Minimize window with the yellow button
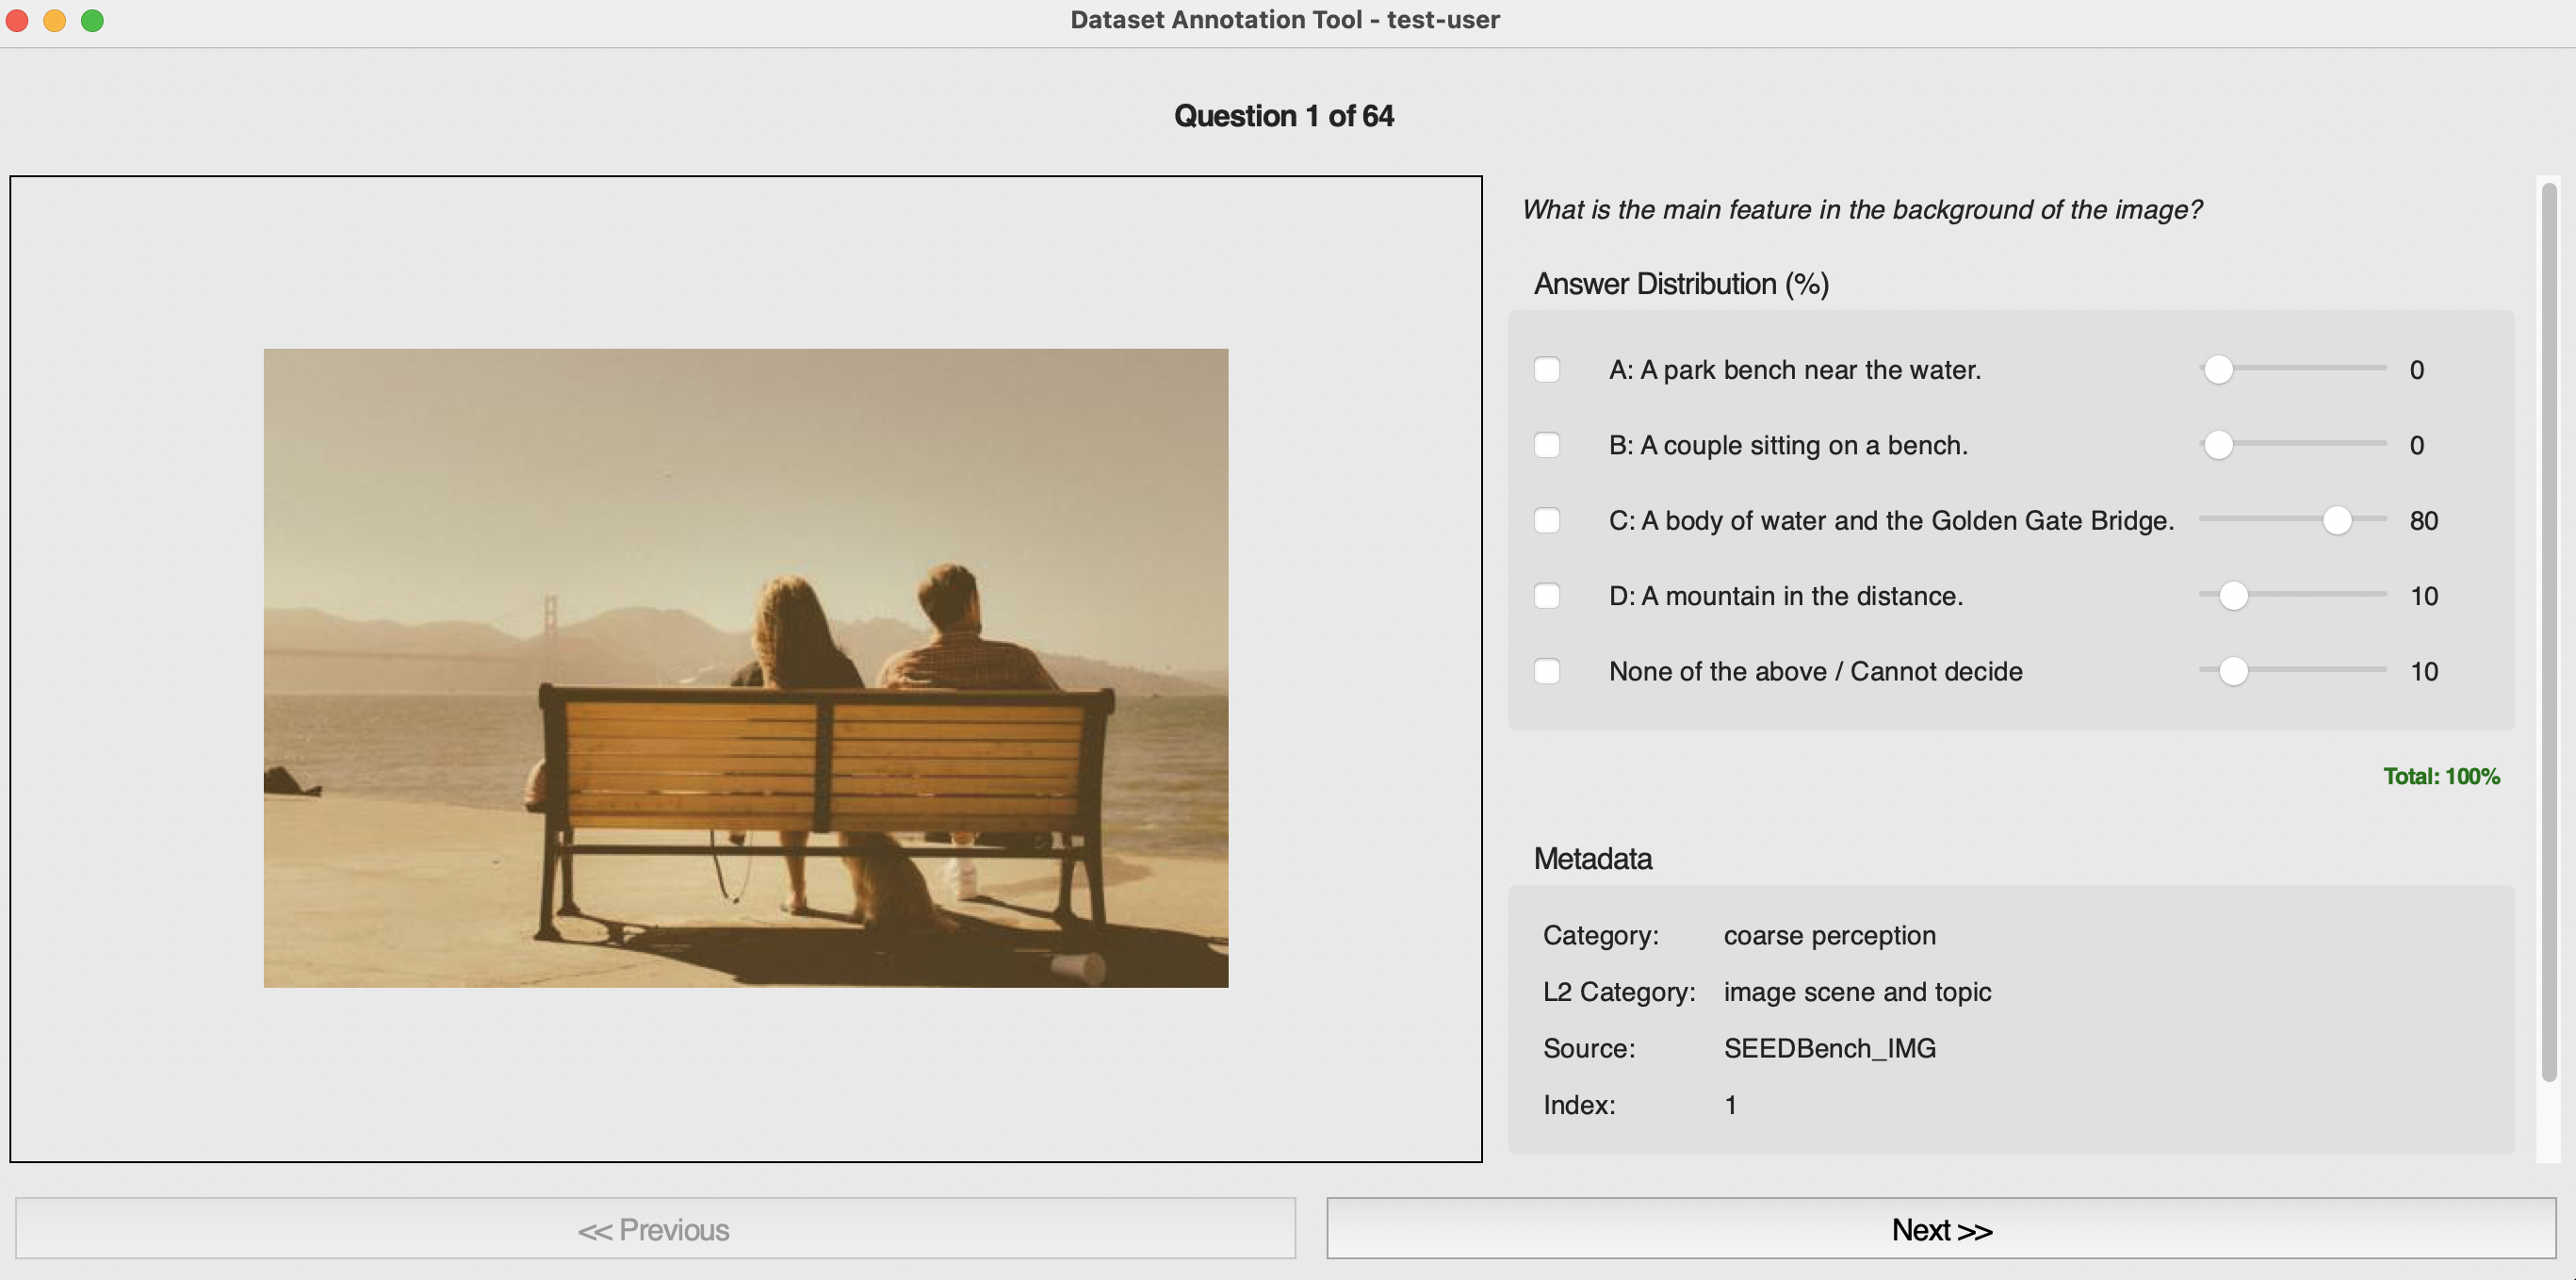Viewport: 2576px width, 1280px height. (55, 20)
